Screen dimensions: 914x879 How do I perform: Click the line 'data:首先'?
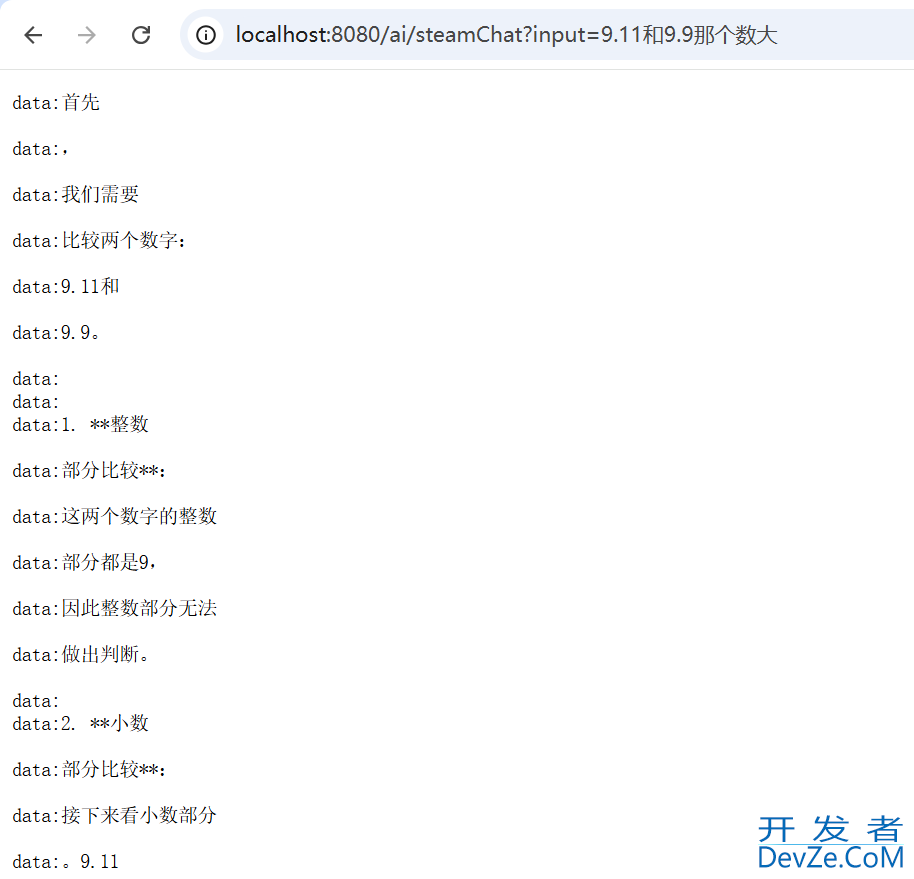click(x=56, y=103)
